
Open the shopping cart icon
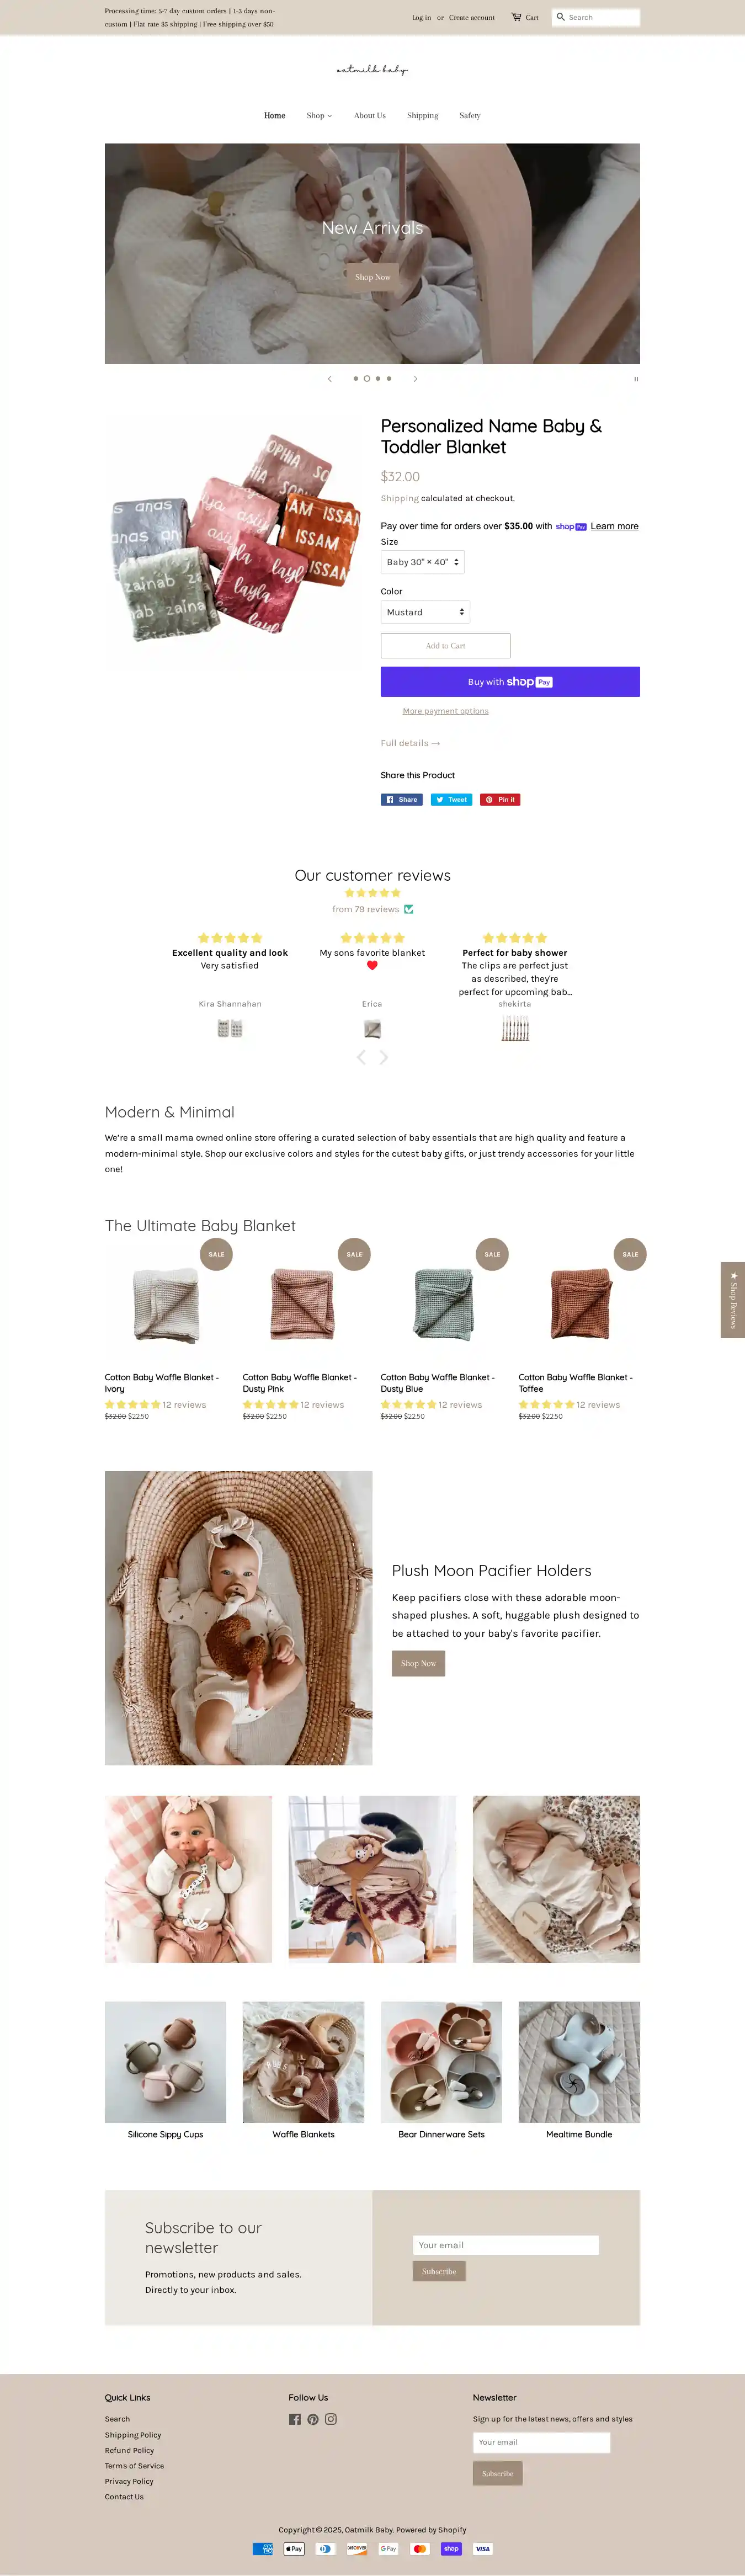click(516, 17)
